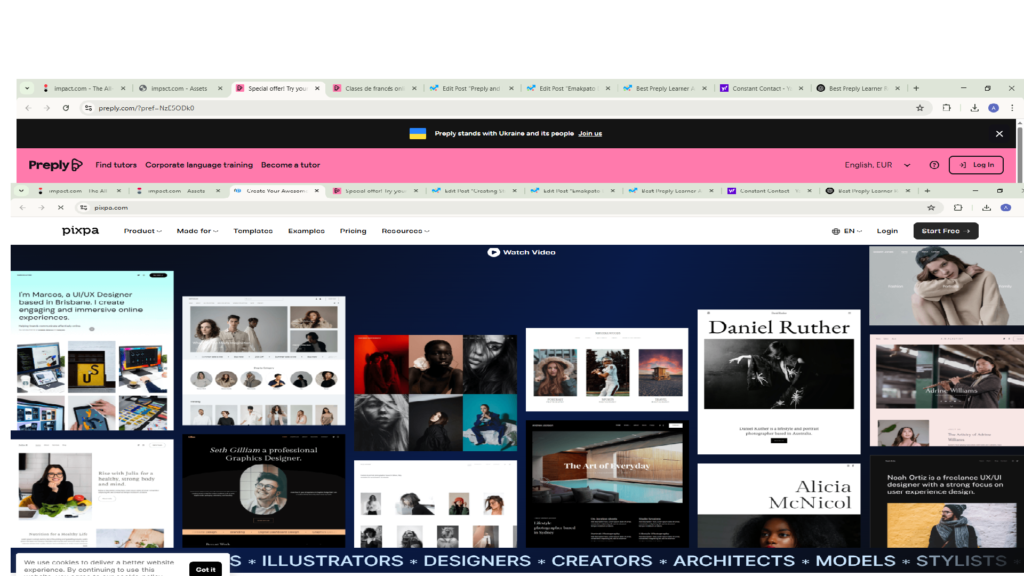Click the Preply logo
Screen dimensions: 1024x576
tap(55, 165)
